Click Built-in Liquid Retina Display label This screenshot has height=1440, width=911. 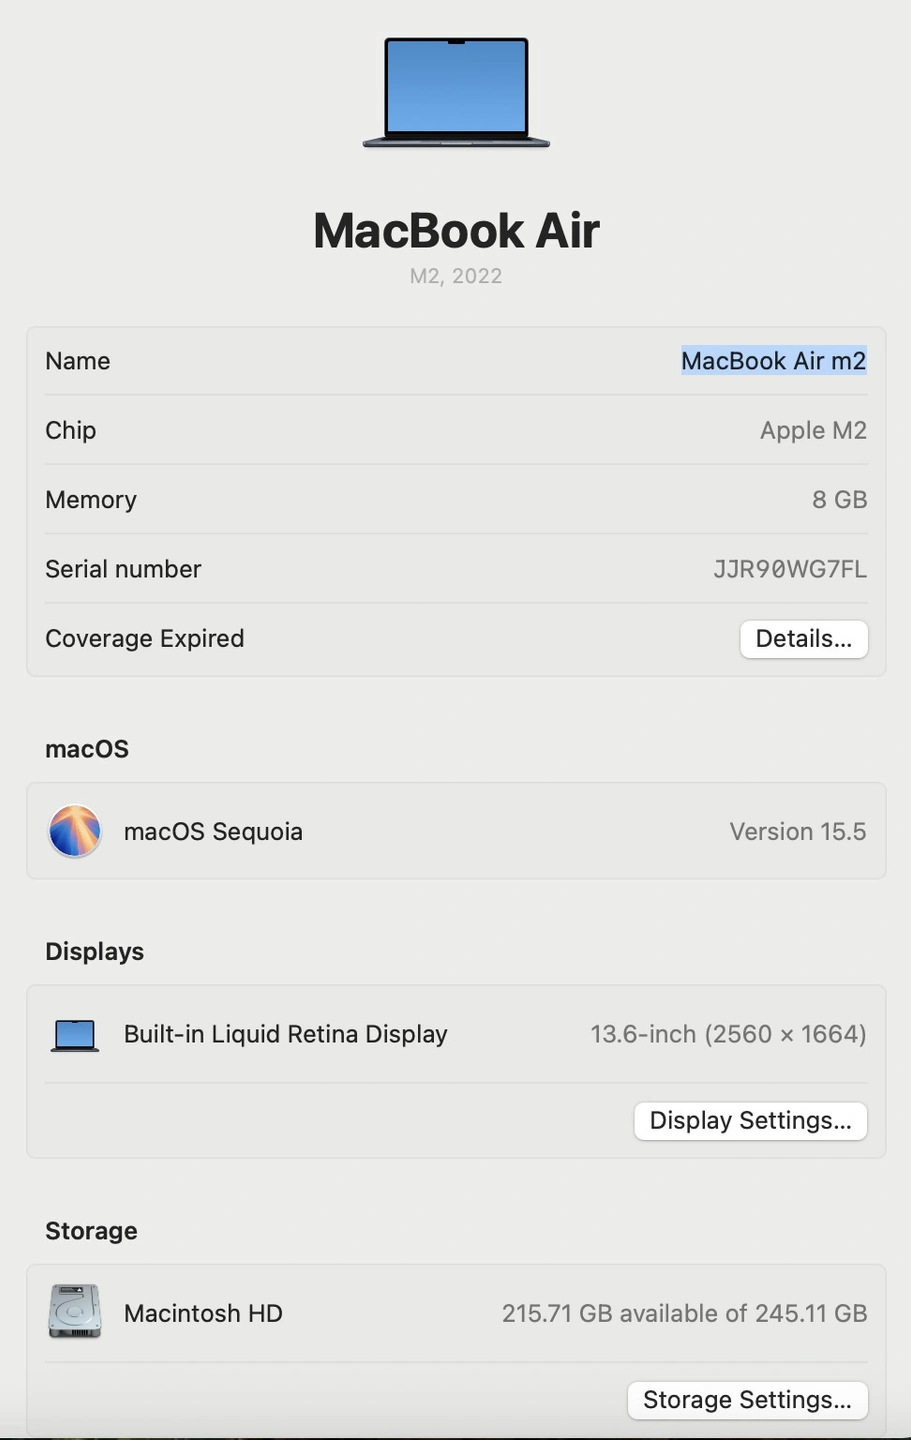(286, 1034)
